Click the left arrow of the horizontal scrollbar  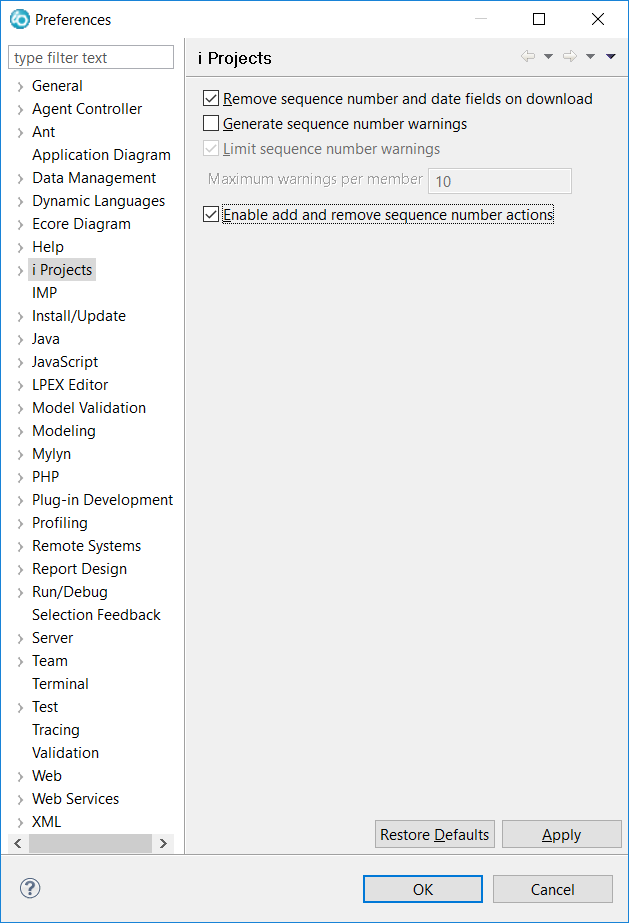click(17, 843)
